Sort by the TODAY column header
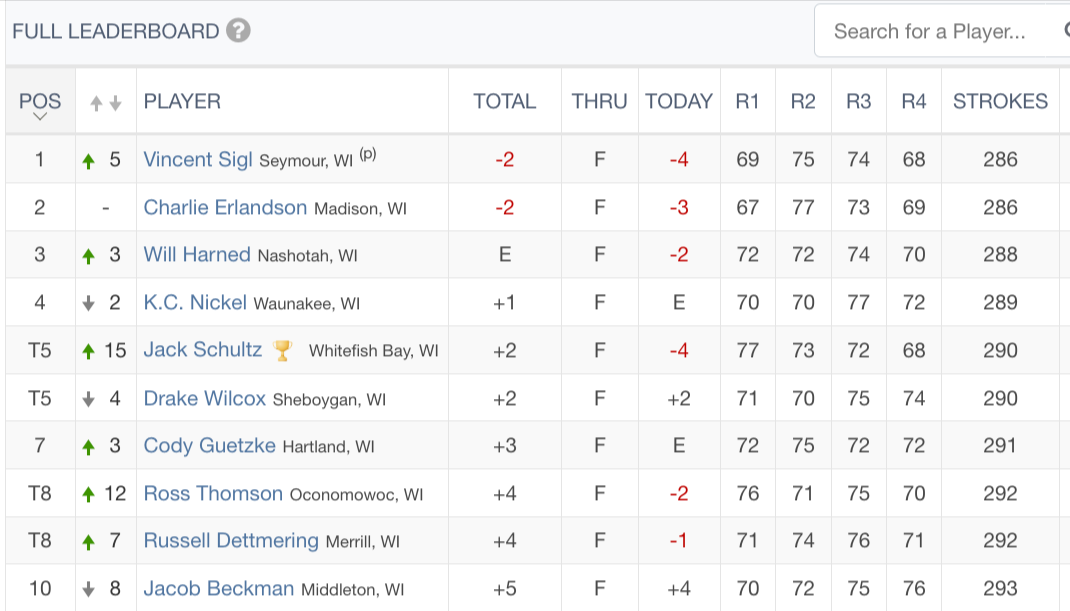Image resolution: width=1070 pixels, height=611 pixels. click(679, 101)
